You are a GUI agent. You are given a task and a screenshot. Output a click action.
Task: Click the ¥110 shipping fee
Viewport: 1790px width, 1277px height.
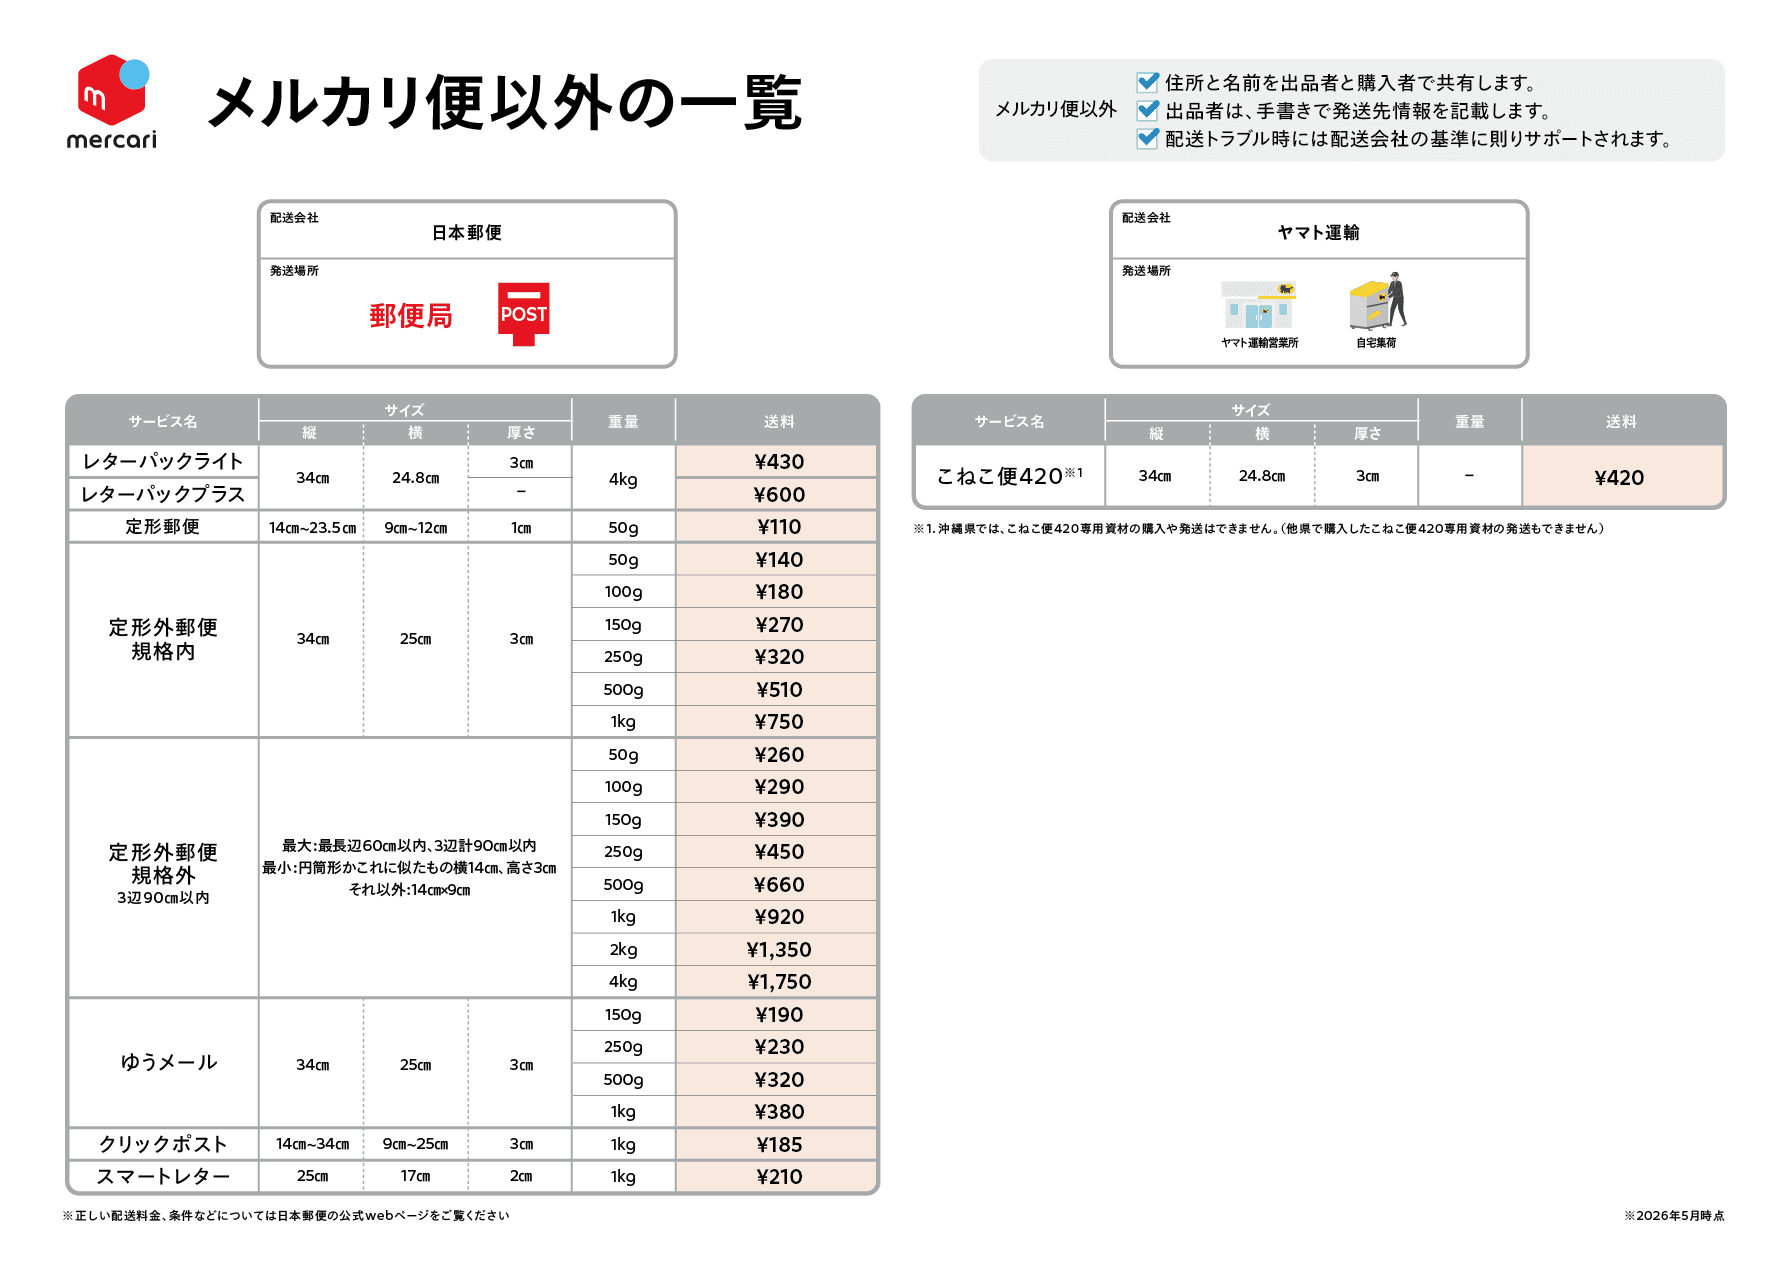coord(779,527)
